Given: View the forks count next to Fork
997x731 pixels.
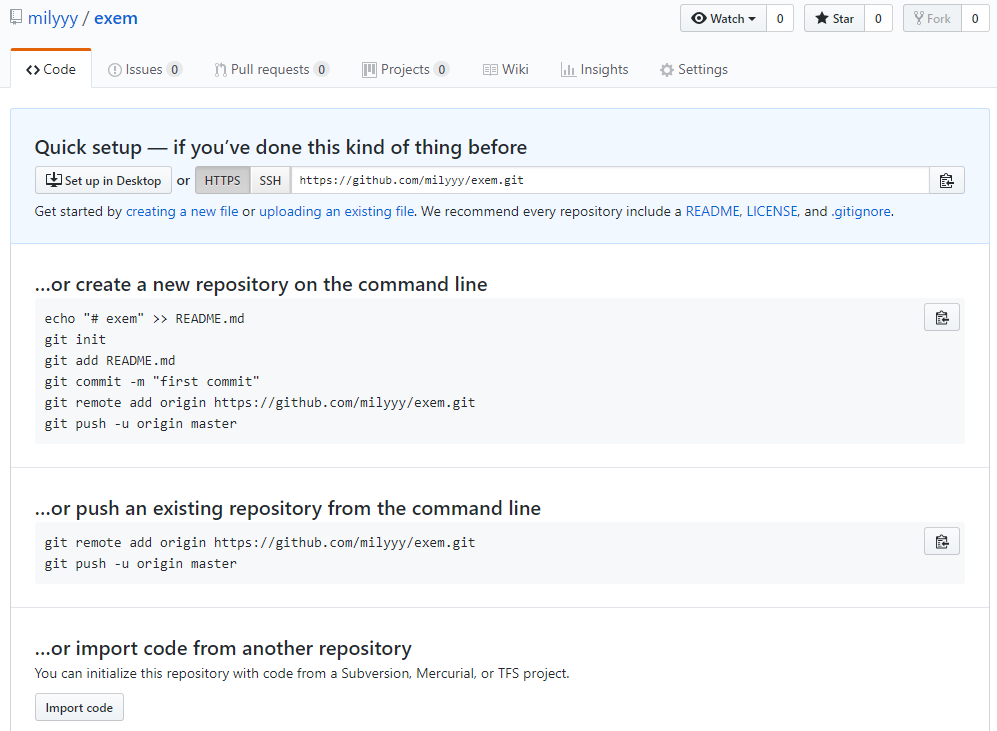Looking at the screenshot, I should (x=975, y=18).
